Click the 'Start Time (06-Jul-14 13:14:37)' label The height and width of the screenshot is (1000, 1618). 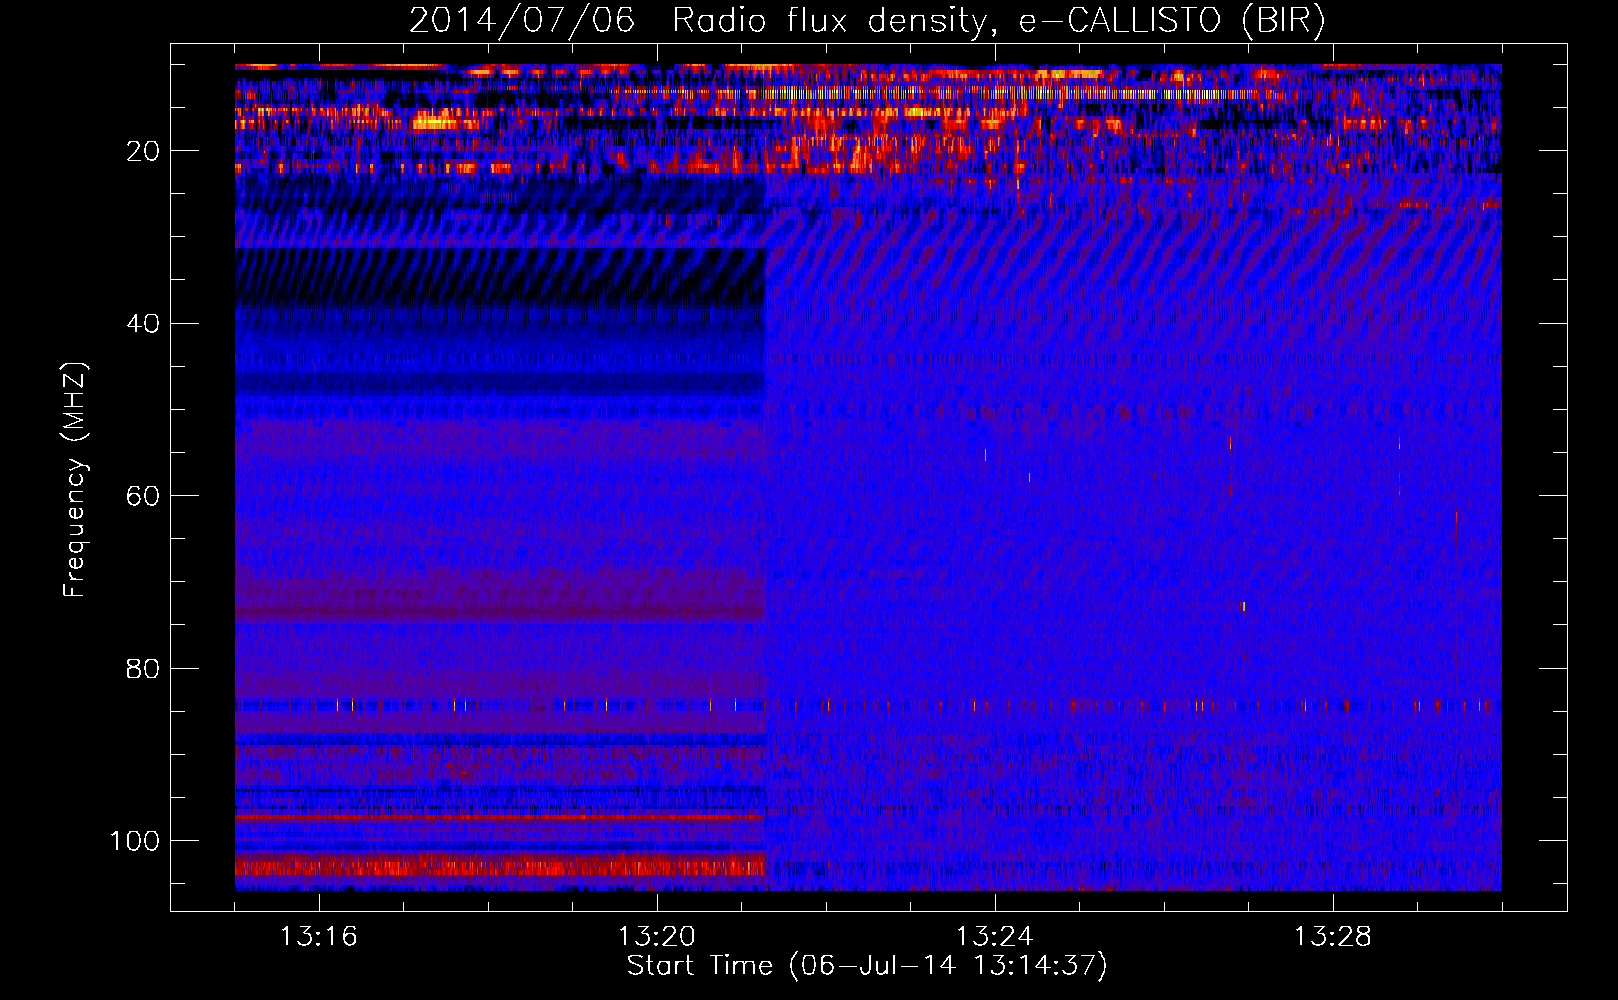pos(867,966)
